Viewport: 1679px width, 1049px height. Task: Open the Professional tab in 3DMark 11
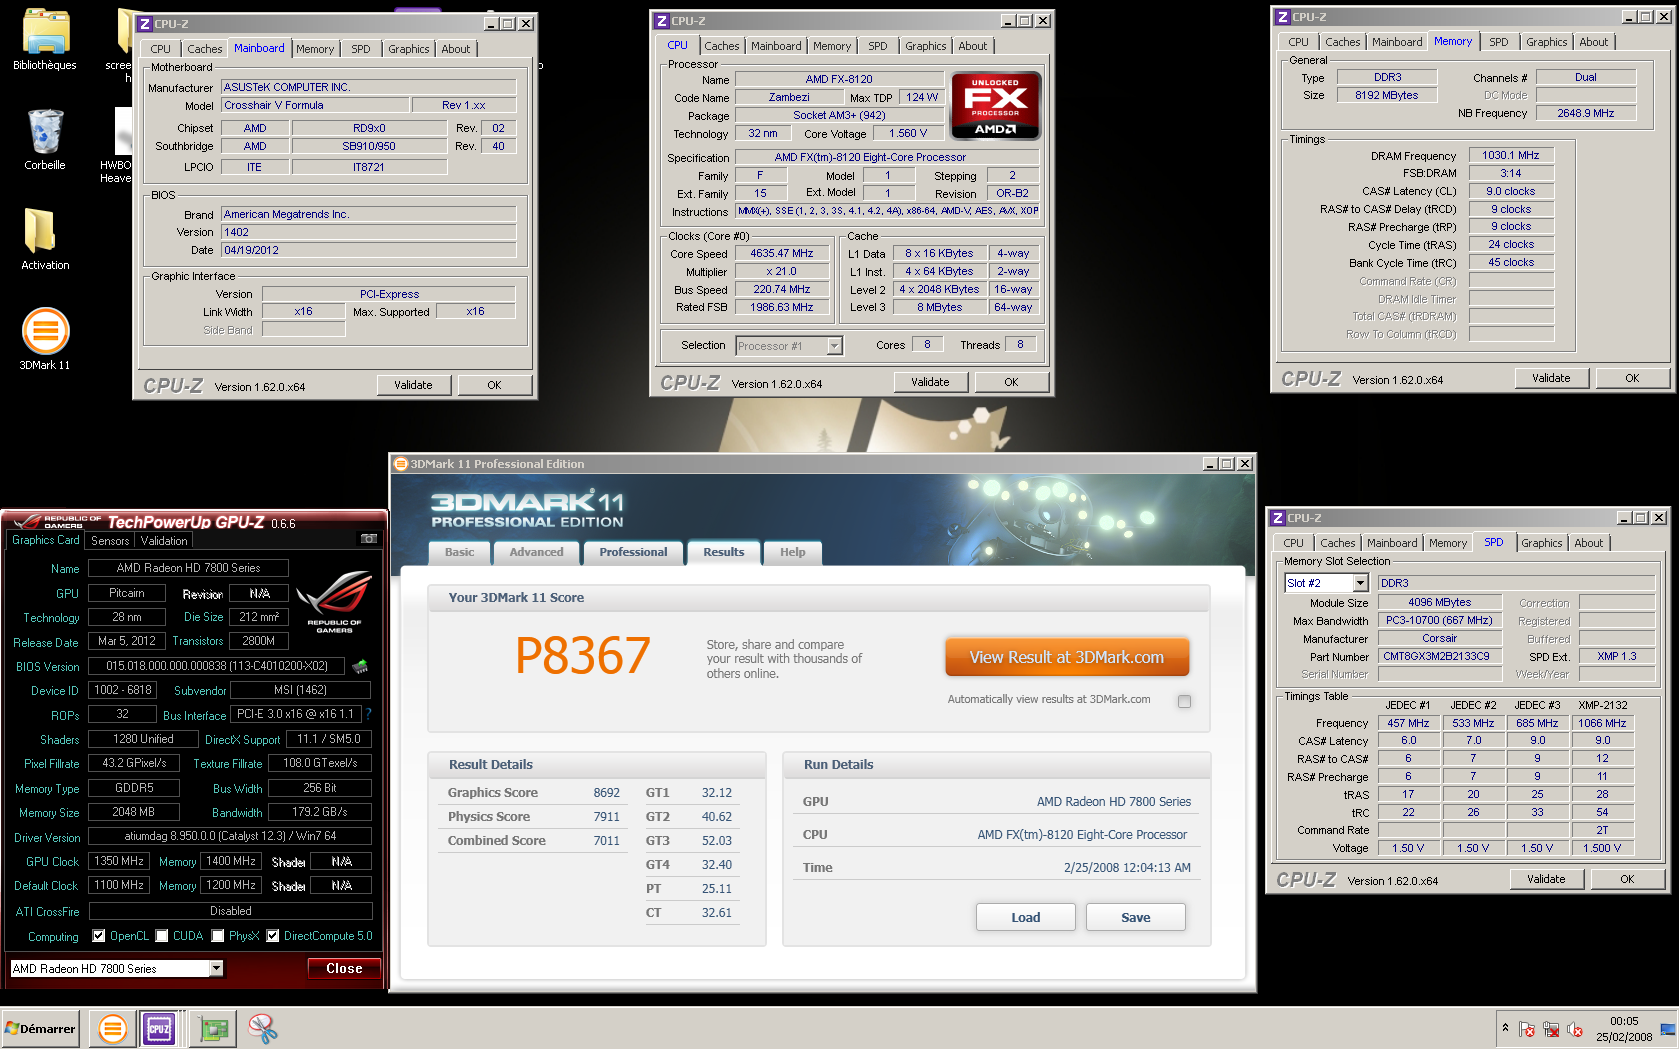pyautogui.click(x=633, y=552)
